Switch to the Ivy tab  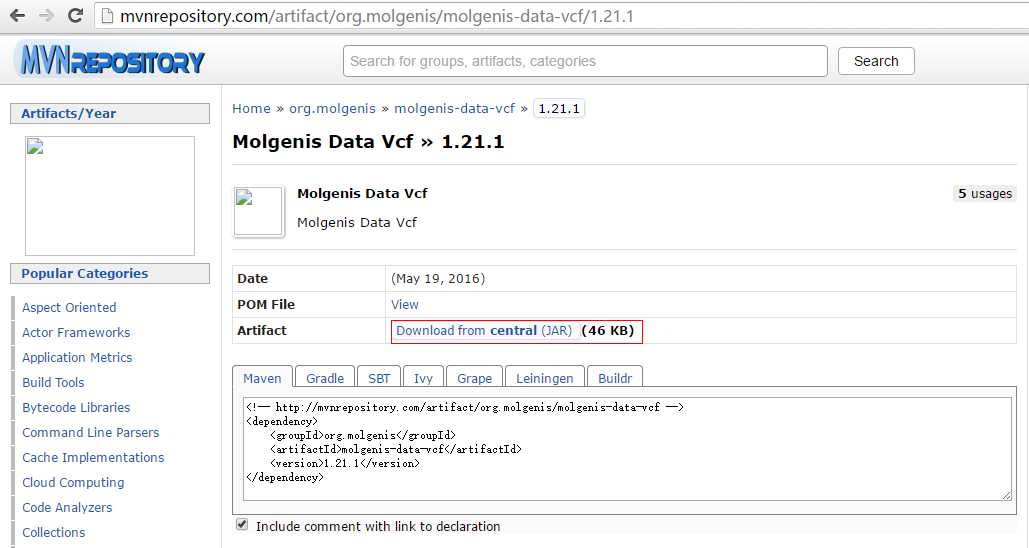pyautogui.click(x=423, y=378)
